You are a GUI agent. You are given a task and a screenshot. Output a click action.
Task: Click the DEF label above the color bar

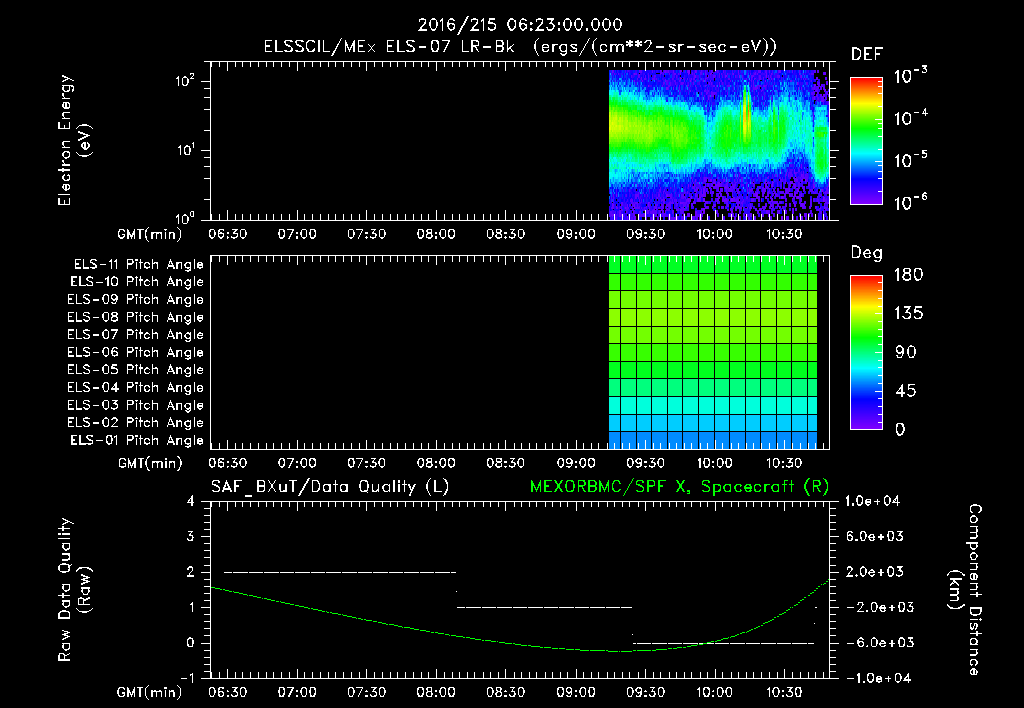pos(867,54)
